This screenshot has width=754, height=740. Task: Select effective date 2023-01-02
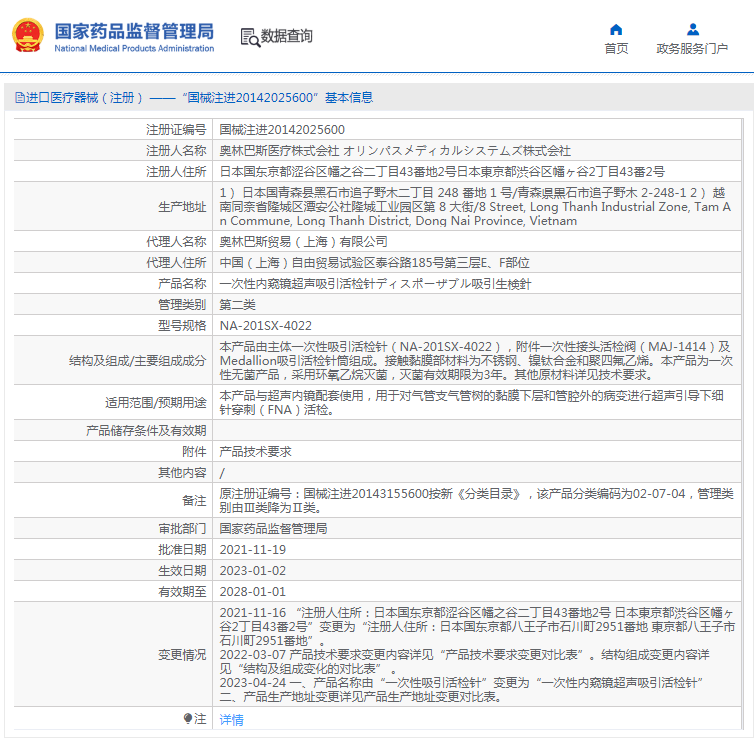(252, 571)
